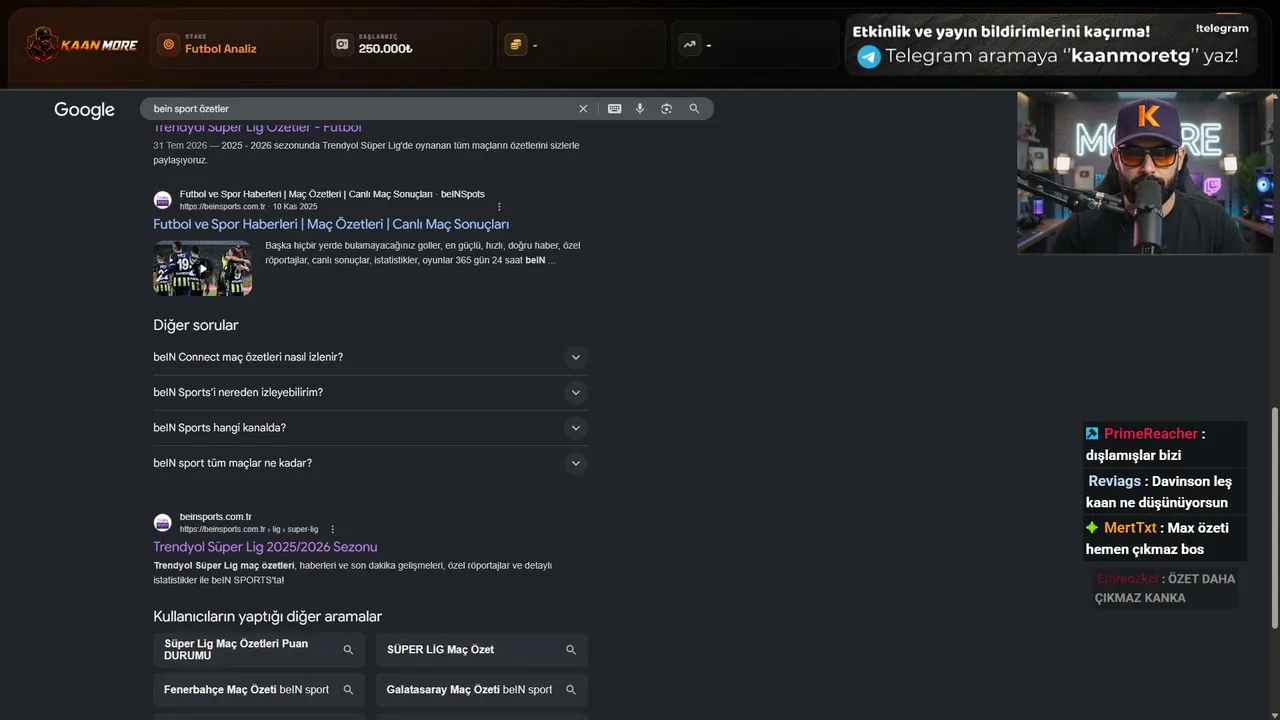
Task: Click Reviags' username in chat
Action: pos(1115,481)
